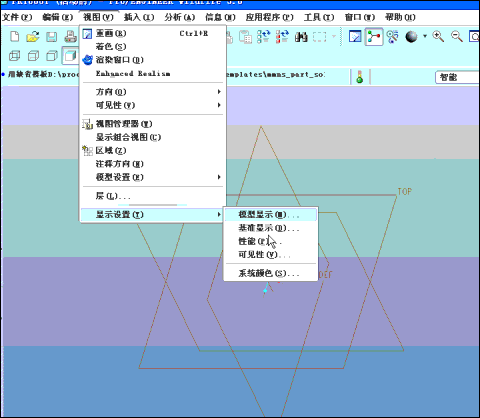Click the dashed selection box icon
This screenshot has height=418, width=480.
[x=319, y=36]
